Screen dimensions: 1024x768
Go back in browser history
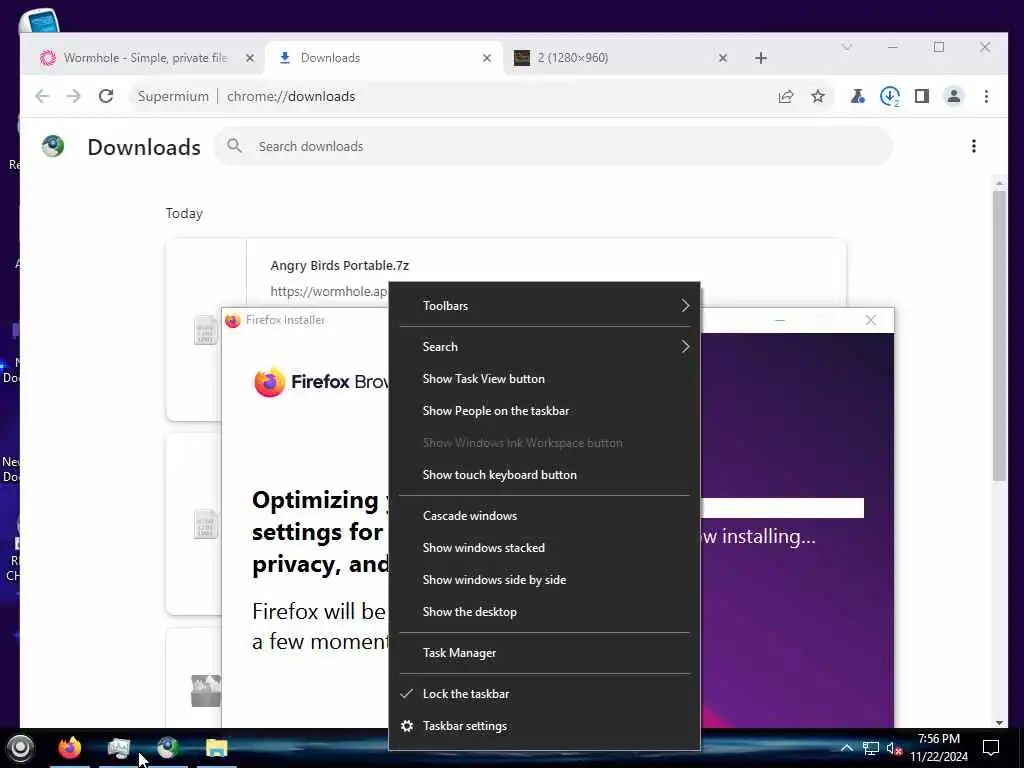coord(42,97)
